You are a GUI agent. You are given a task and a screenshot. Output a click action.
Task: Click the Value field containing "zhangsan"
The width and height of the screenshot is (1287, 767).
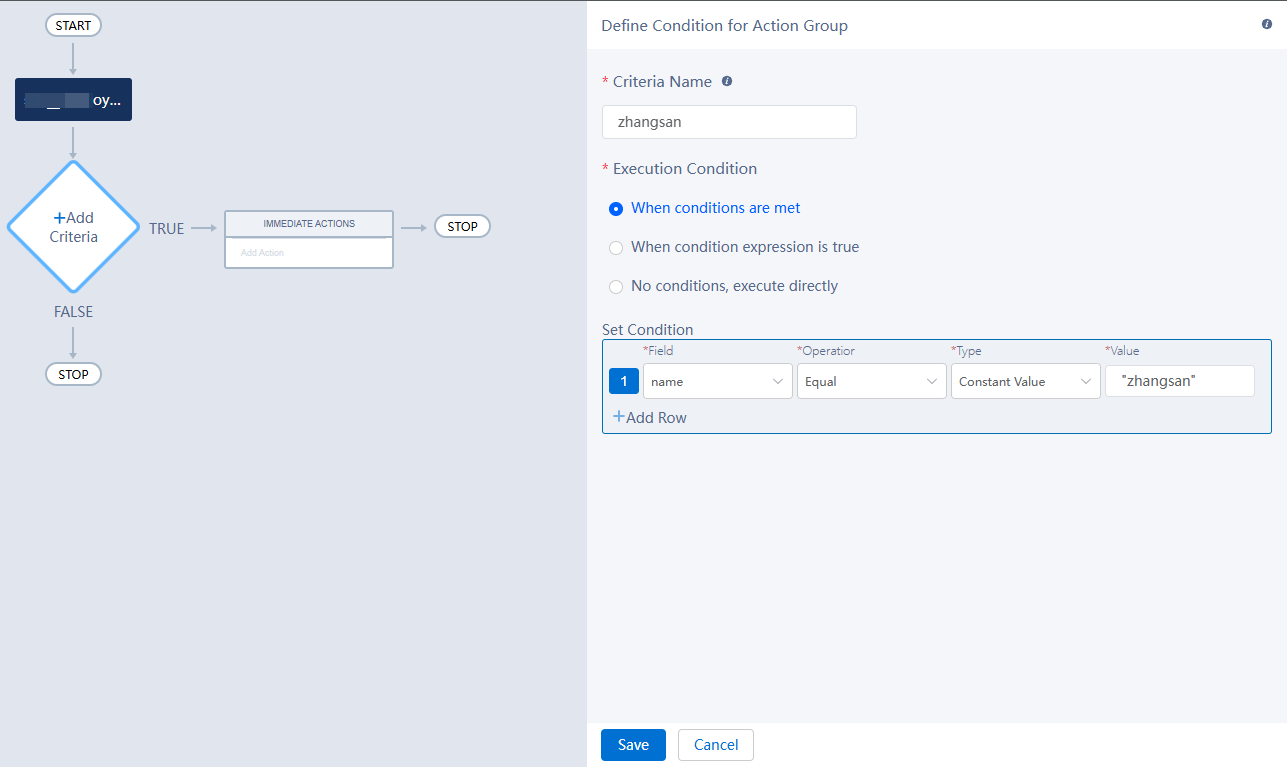coord(1180,381)
